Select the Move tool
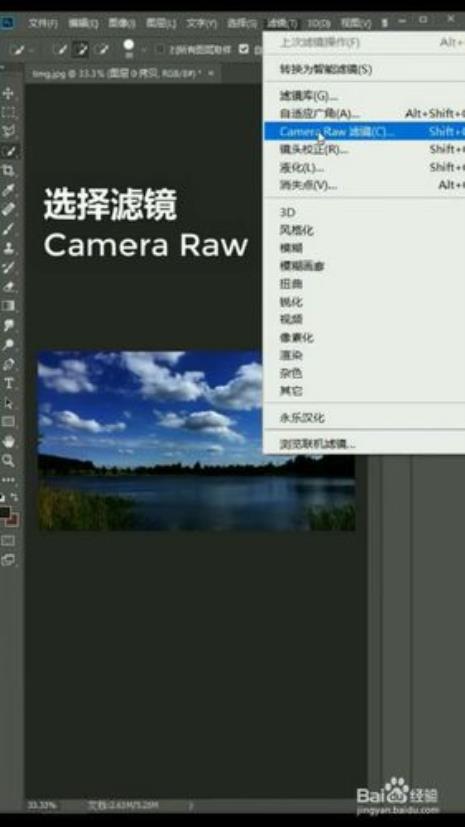 8,93
